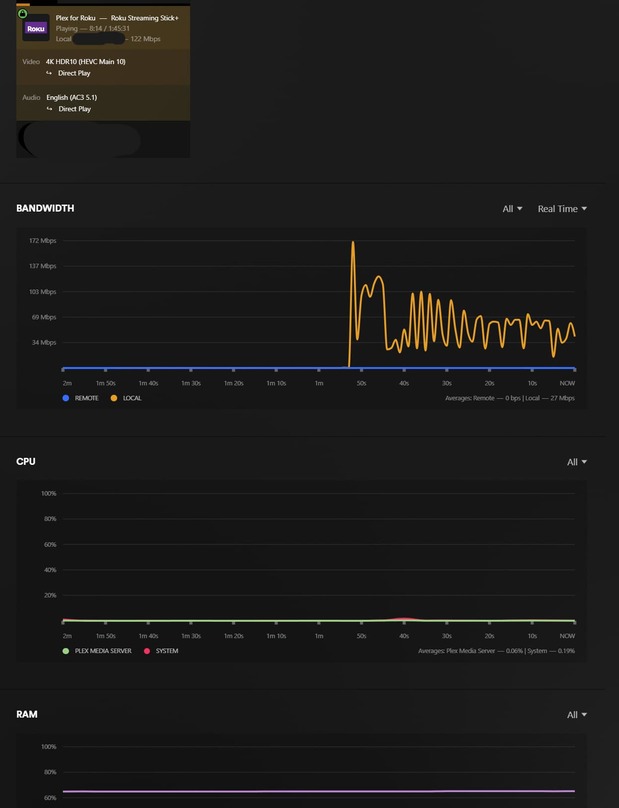Open the Bandwidth All filter dropdown
The width and height of the screenshot is (619, 808).
pos(512,209)
